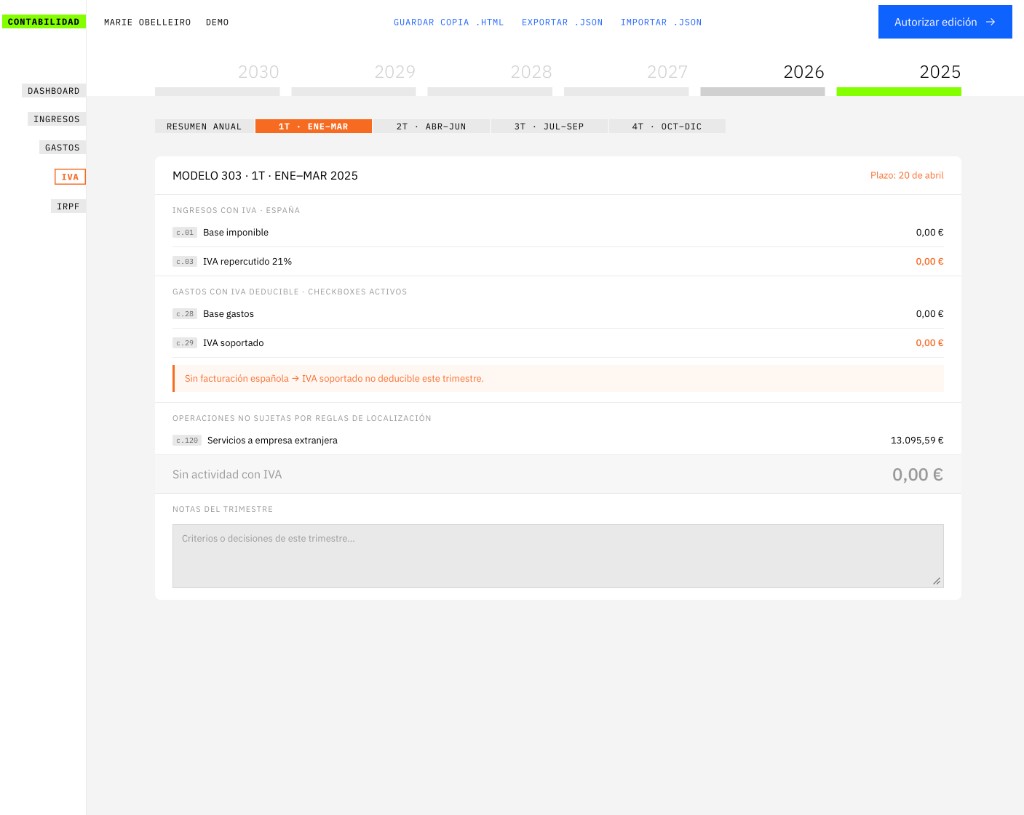
Task: Go to the Ingresos section
Action: point(57,119)
